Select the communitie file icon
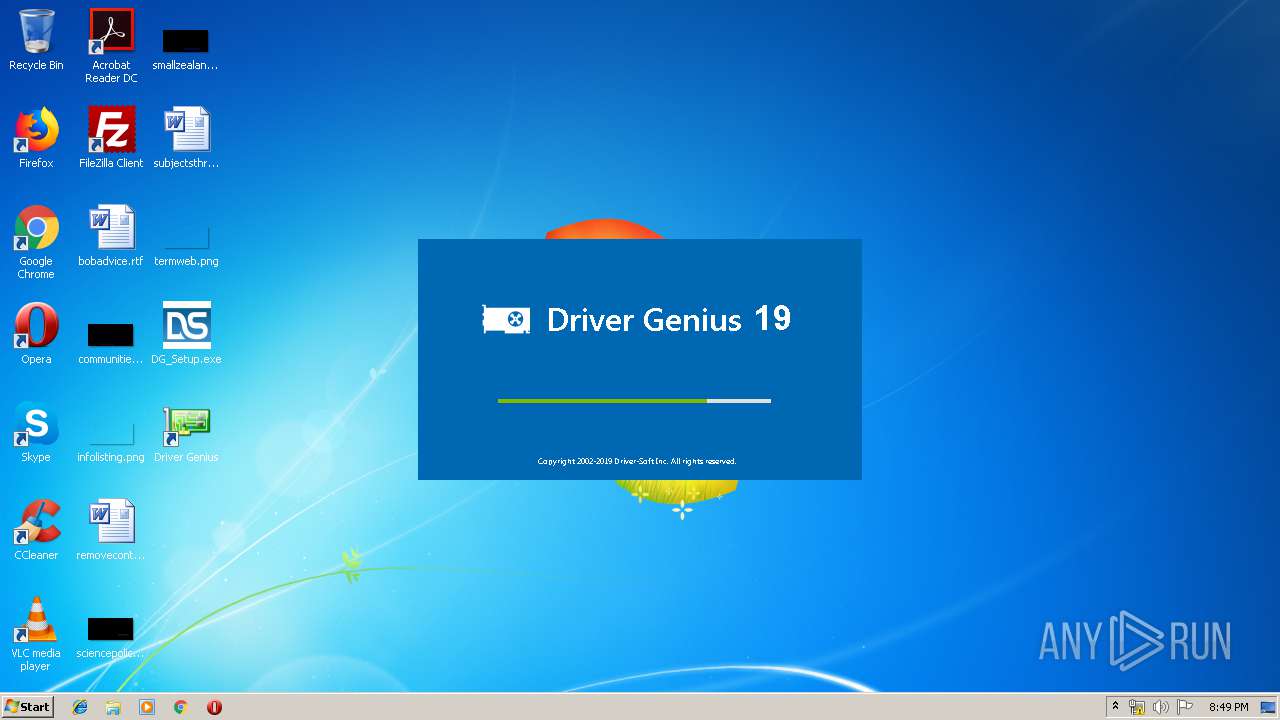 [x=111, y=342]
